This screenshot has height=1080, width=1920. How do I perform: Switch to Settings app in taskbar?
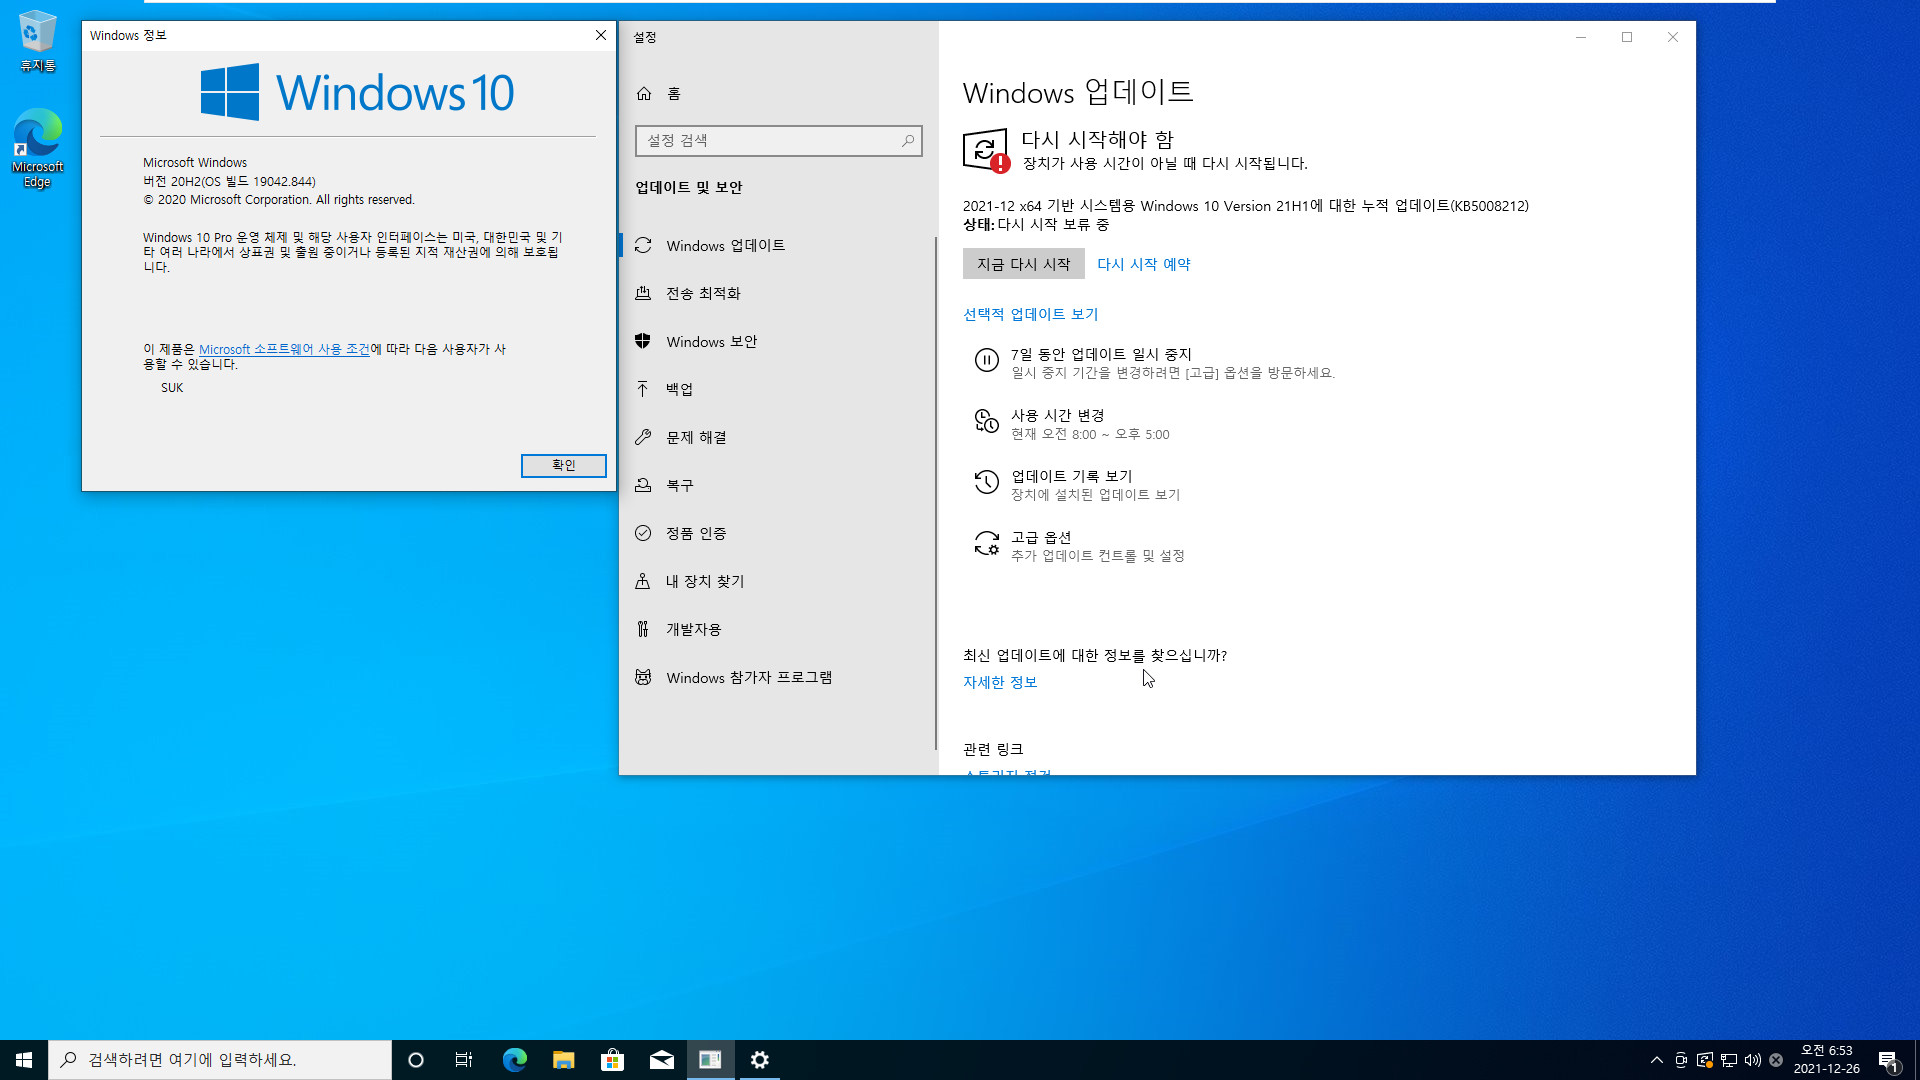pos(759,1060)
